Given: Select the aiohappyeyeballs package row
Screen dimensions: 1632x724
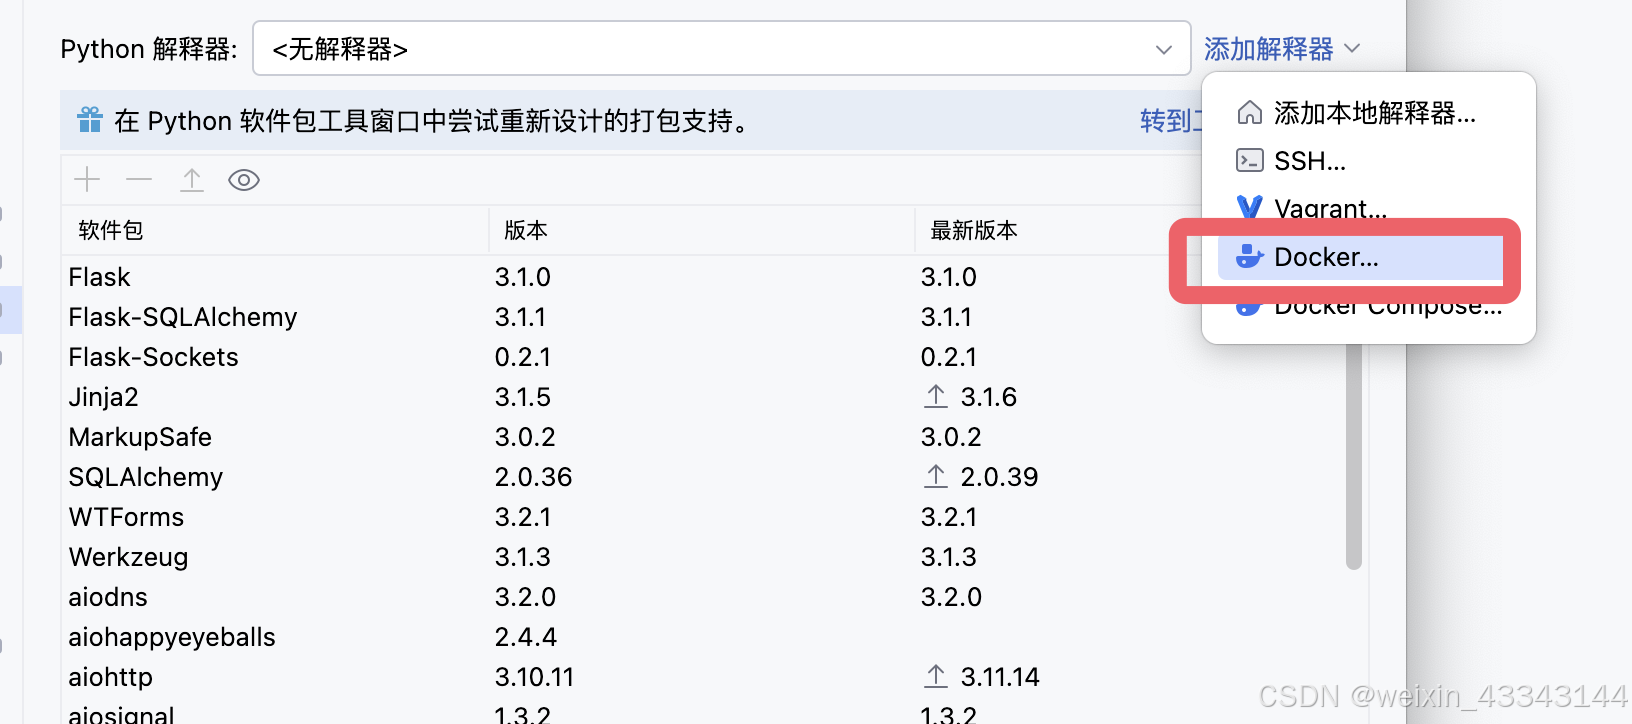Looking at the screenshot, I should click(703, 637).
